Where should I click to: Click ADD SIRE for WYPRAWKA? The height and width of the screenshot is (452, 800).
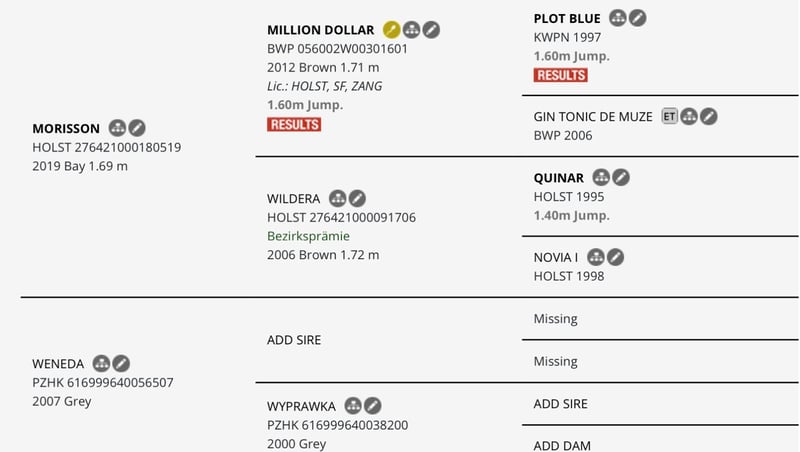click(561, 404)
